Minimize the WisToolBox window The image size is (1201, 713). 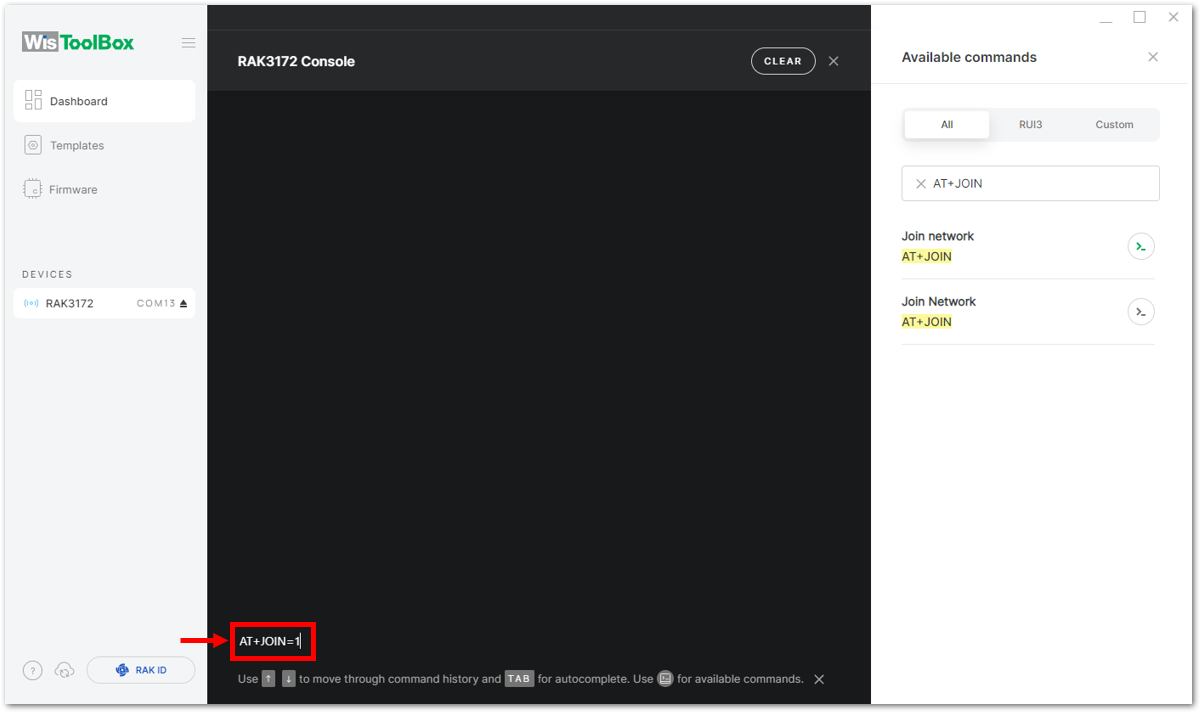pos(1106,20)
